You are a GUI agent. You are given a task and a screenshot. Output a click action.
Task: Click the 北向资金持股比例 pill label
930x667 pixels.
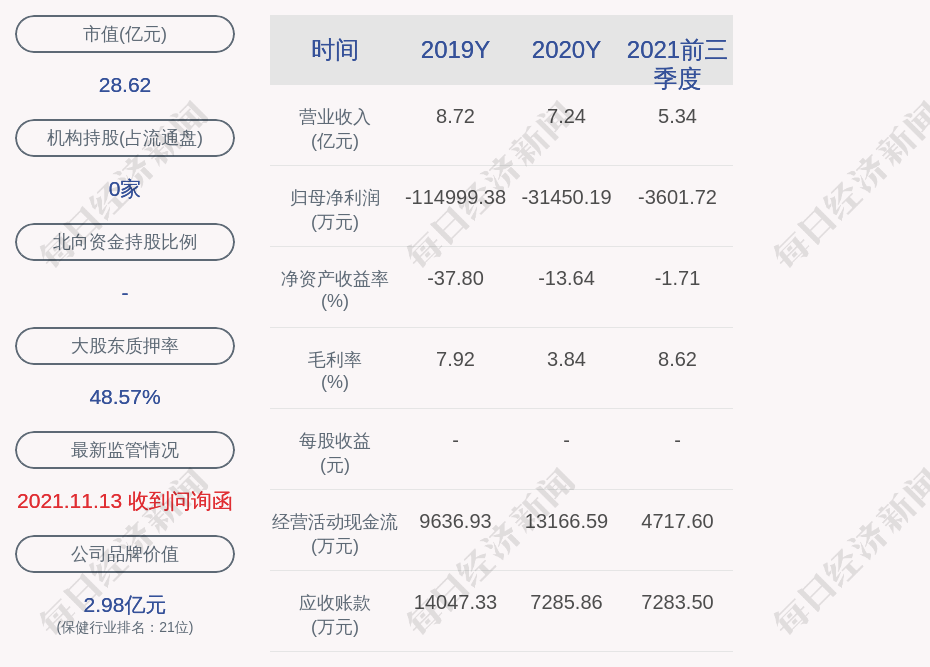(125, 242)
